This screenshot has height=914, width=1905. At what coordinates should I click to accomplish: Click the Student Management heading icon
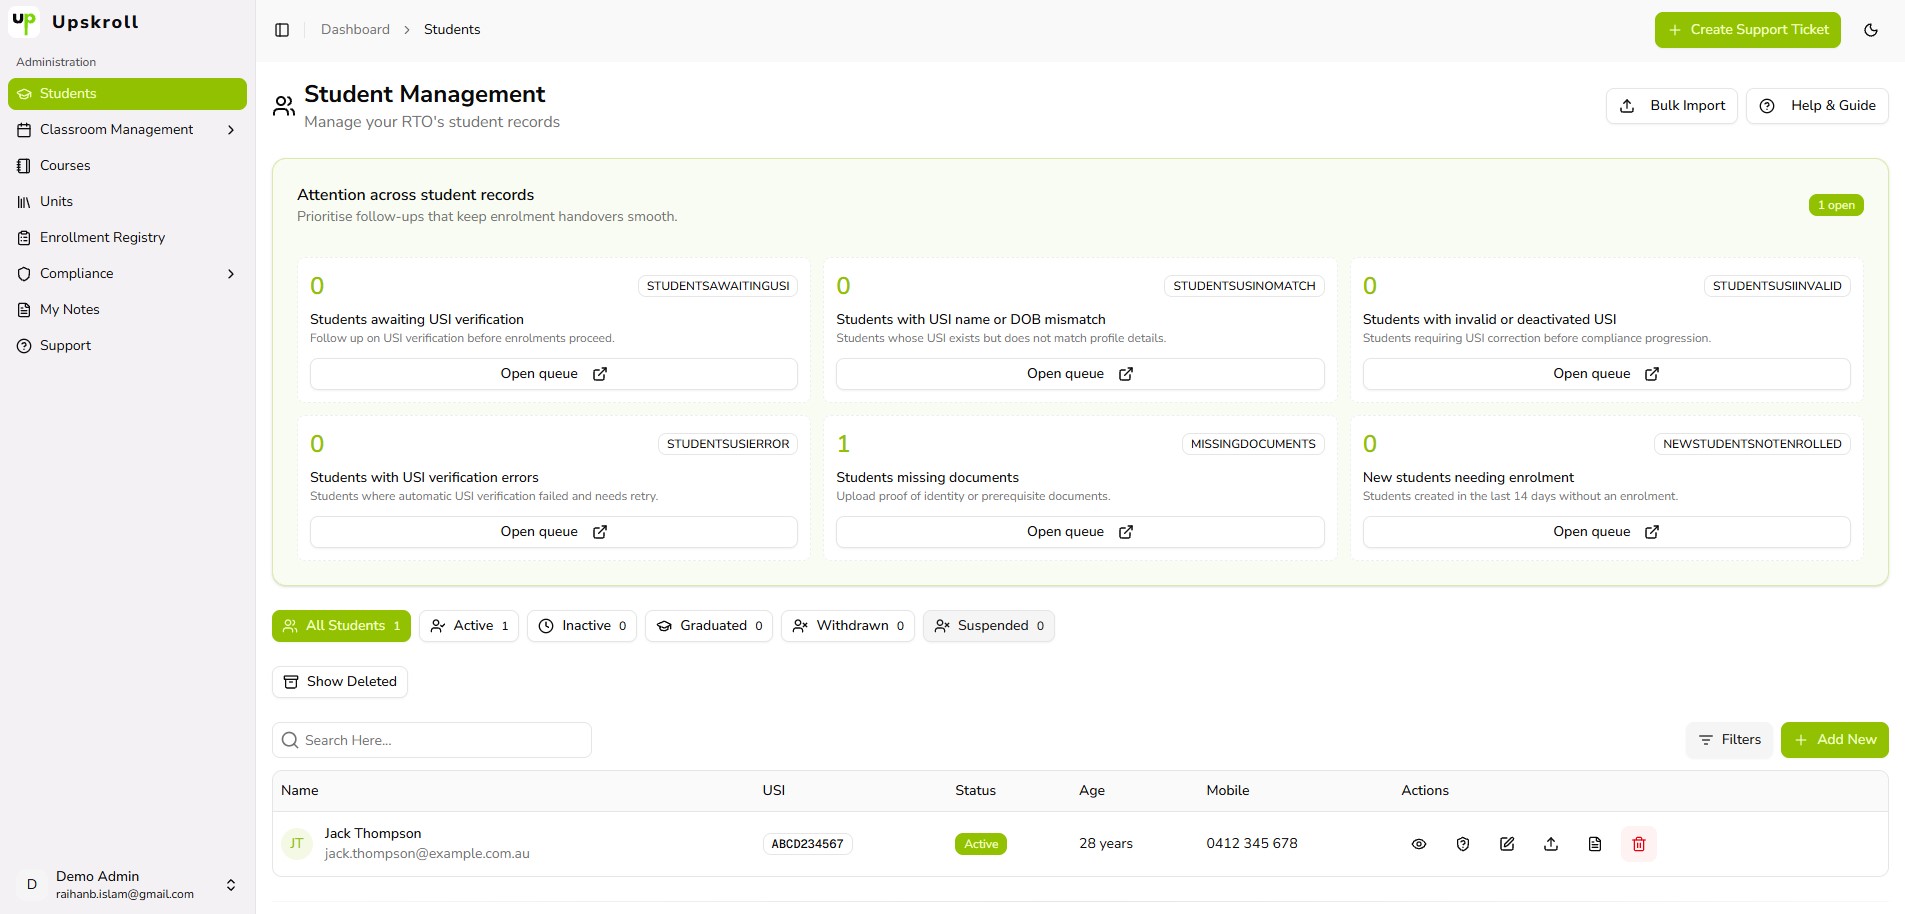(284, 106)
